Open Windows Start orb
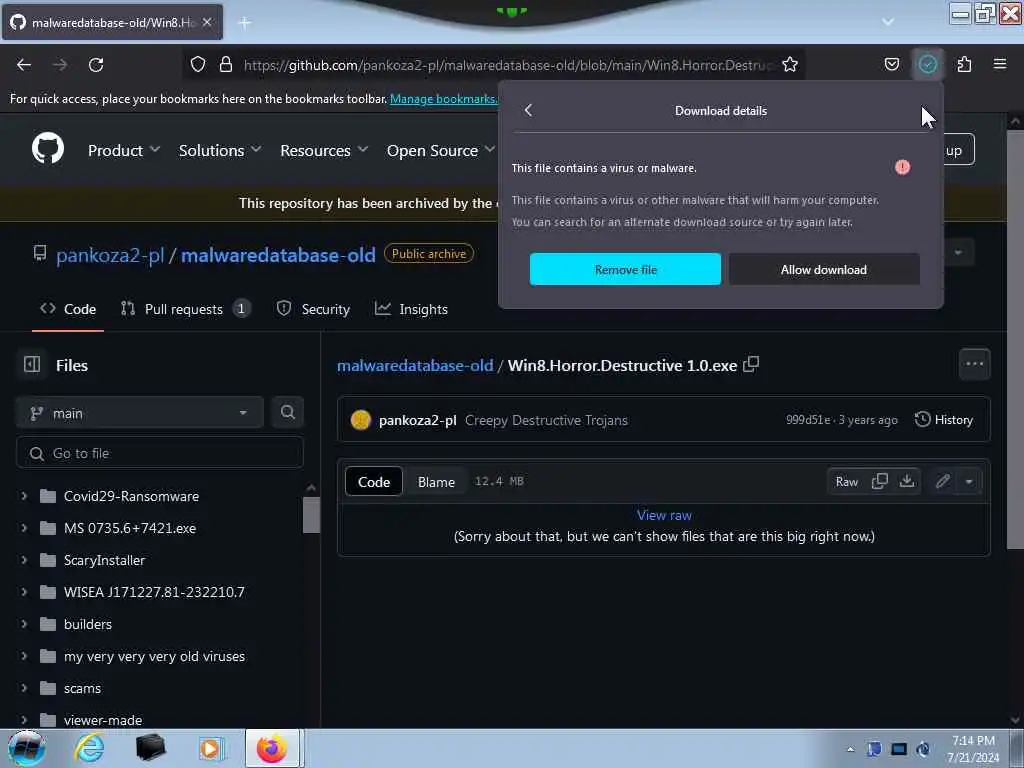This screenshot has width=1024, height=768. (x=27, y=748)
